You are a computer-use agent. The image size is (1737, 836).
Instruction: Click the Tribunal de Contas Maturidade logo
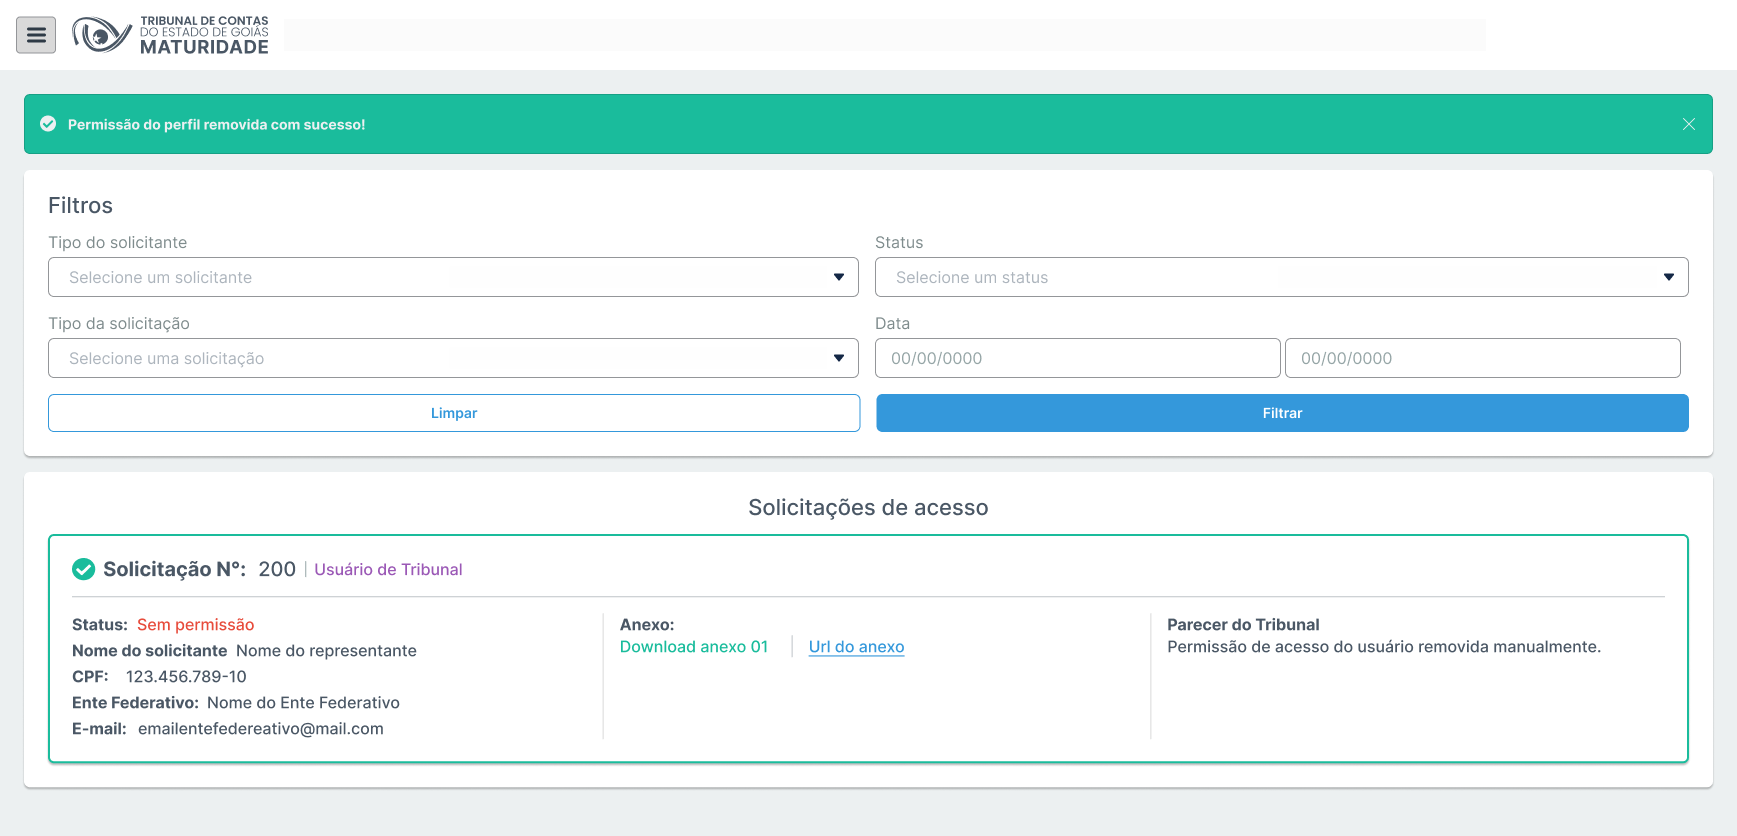[170, 35]
